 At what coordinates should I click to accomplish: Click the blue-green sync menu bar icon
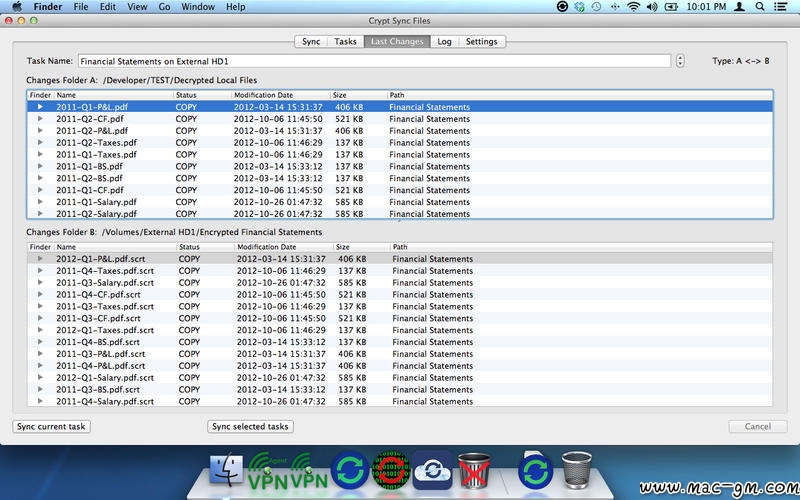point(580,7)
